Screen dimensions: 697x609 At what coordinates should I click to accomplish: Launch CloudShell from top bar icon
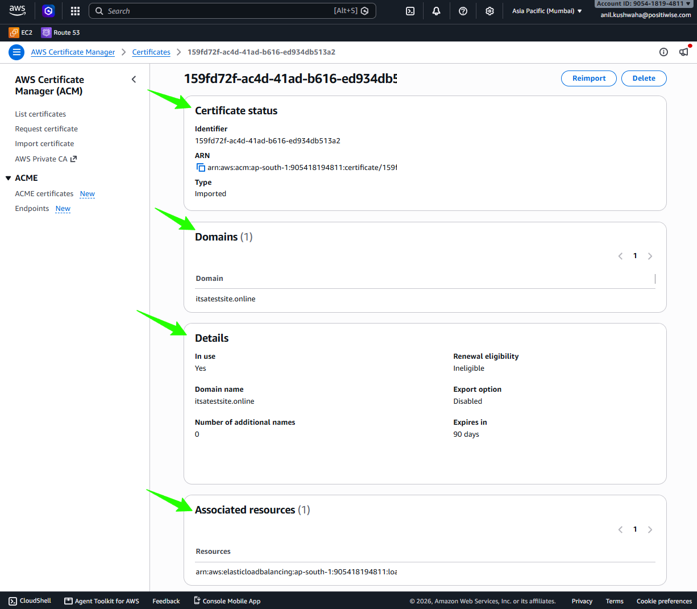410,11
